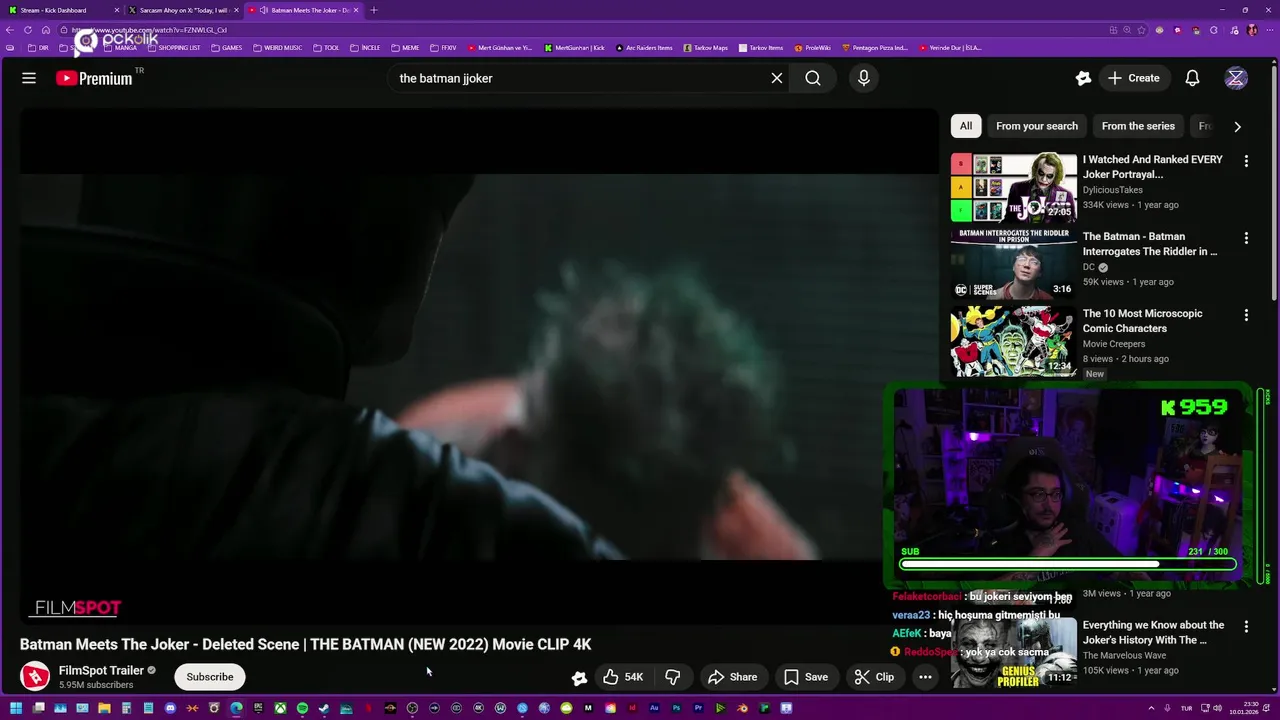Image resolution: width=1280 pixels, height=720 pixels.
Task: Open File Explorer from the taskbar
Action: (x=104, y=708)
